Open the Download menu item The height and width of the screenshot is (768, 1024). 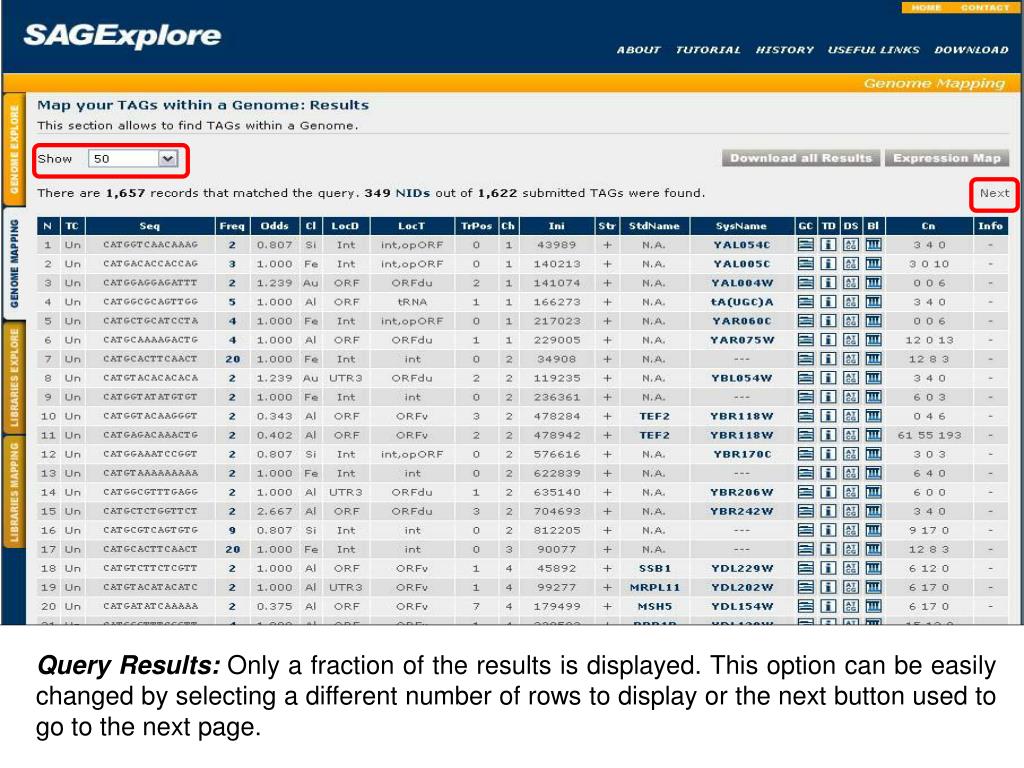(x=971, y=50)
